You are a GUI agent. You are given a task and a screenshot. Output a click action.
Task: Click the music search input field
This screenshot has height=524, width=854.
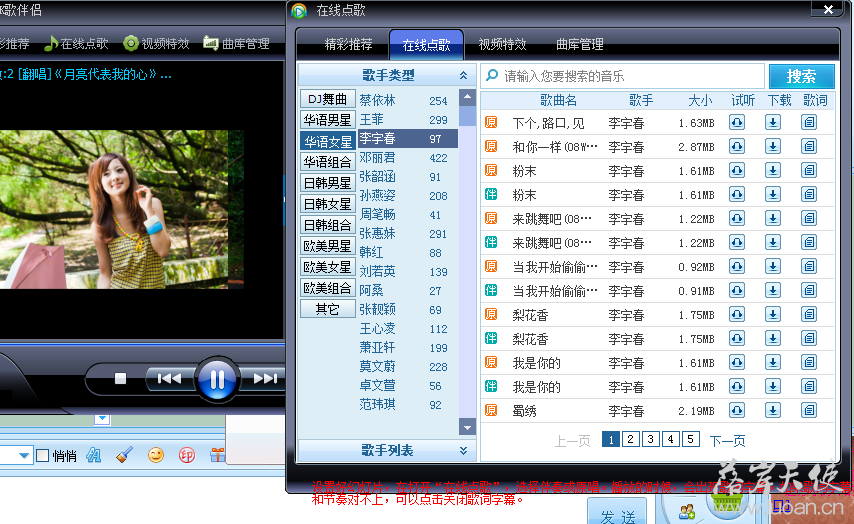[x=623, y=76]
